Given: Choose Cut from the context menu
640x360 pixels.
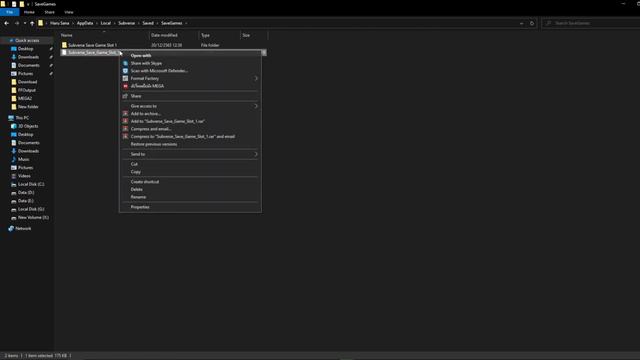Looking at the screenshot, I should pos(134,164).
